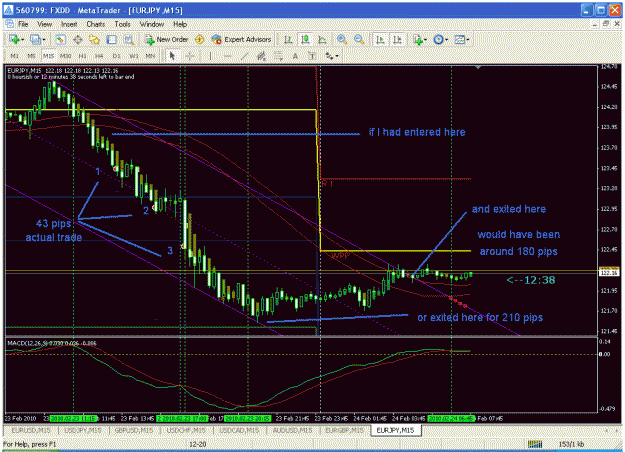The height and width of the screenshot is (452, 625).
Task: Switch timeframe to H1
Action: pyautogui.click(x=83, y=56)
